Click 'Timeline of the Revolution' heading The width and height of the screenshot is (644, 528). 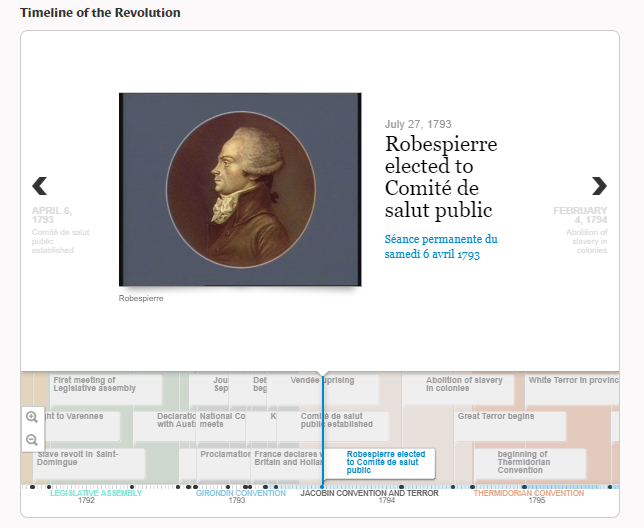100,13
